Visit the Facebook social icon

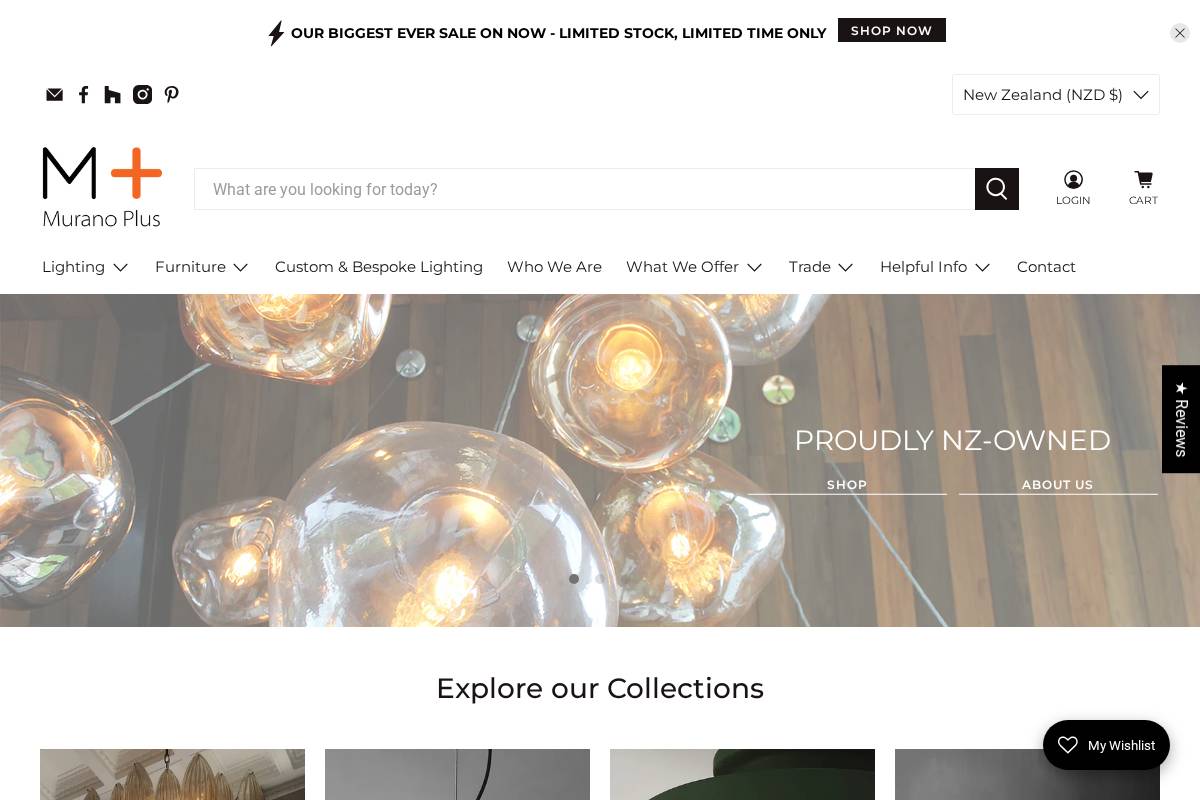[x=84, y=95]
